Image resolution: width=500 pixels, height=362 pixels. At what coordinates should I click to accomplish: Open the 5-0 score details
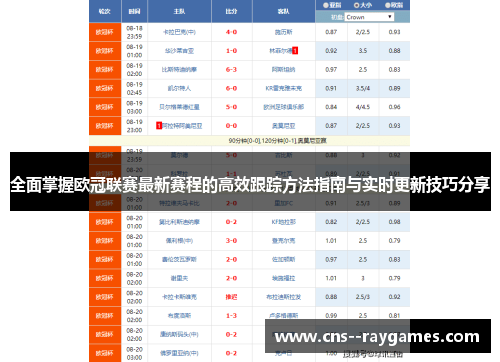click(231, 107)
